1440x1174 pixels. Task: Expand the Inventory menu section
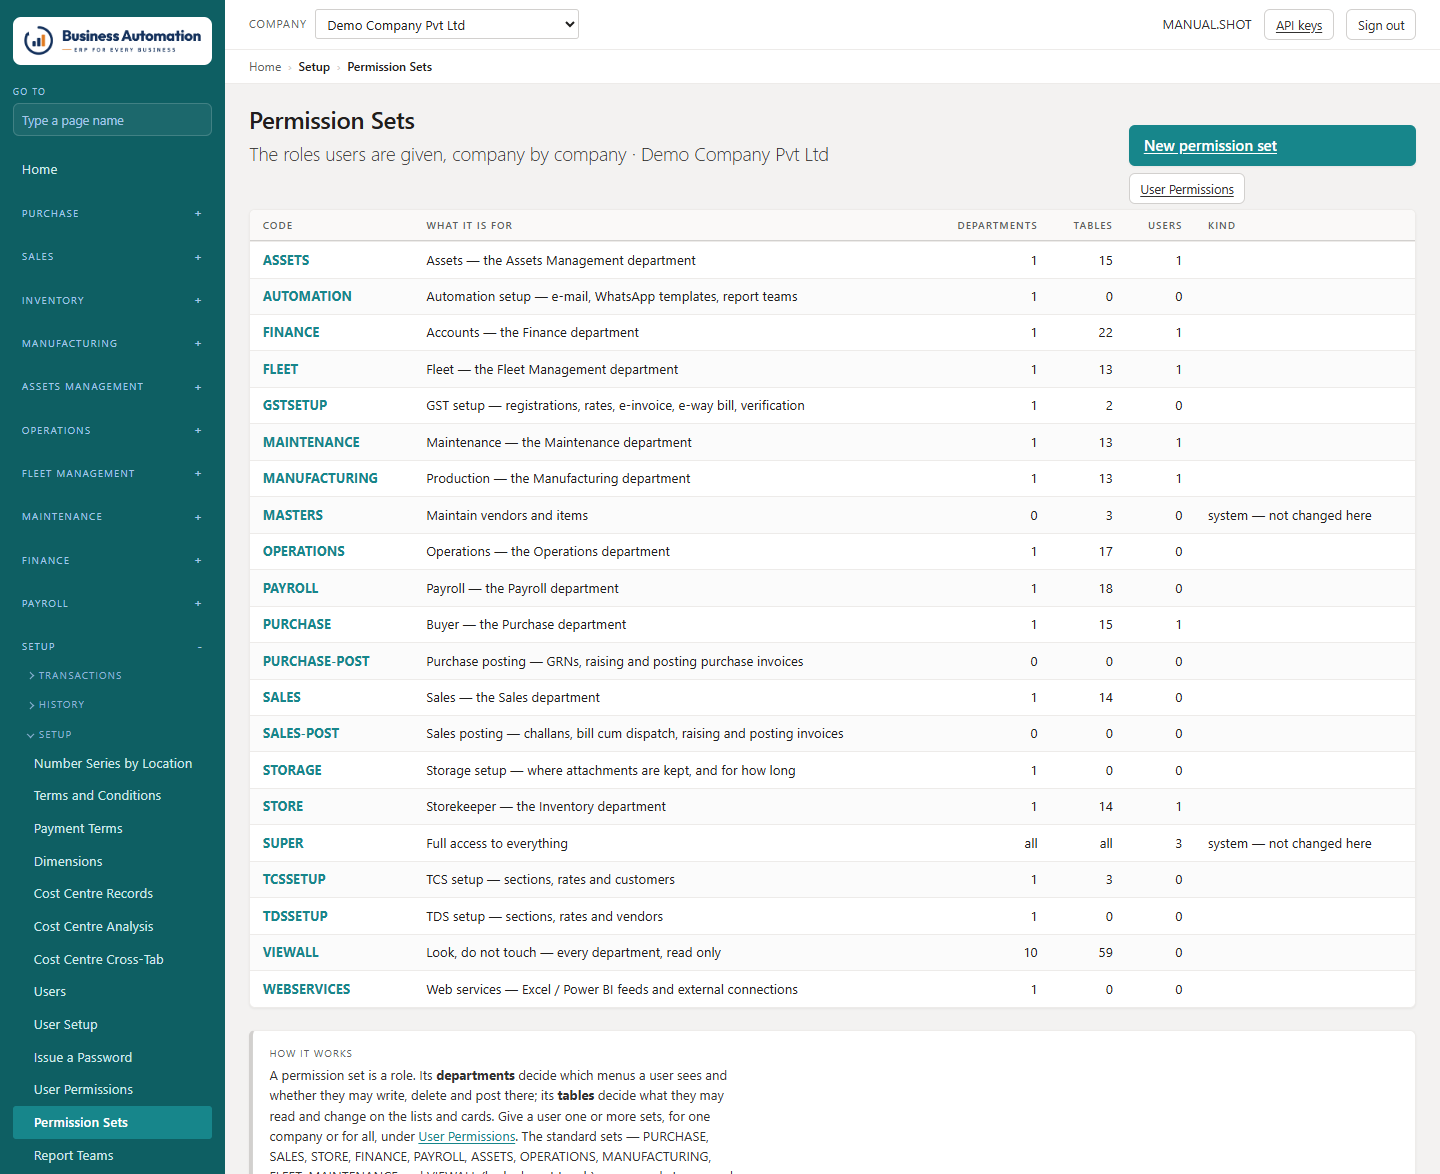pos(112,301)
